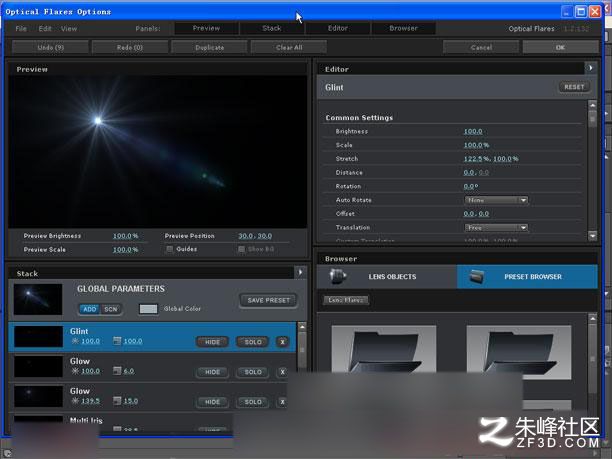Edit the Preview Brightness value

(x=125, y=236)
